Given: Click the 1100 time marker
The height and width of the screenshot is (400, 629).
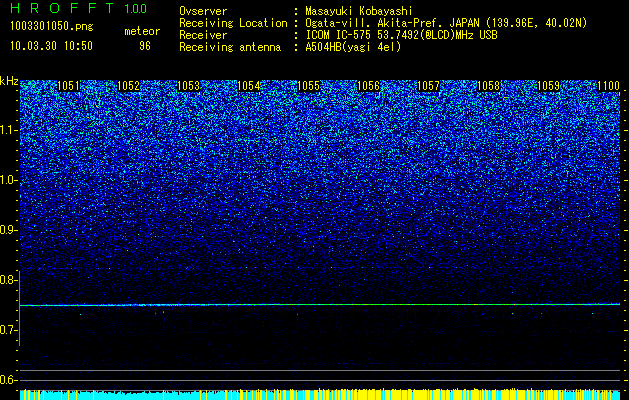Looking at the screenshot, I should point(609,86).
